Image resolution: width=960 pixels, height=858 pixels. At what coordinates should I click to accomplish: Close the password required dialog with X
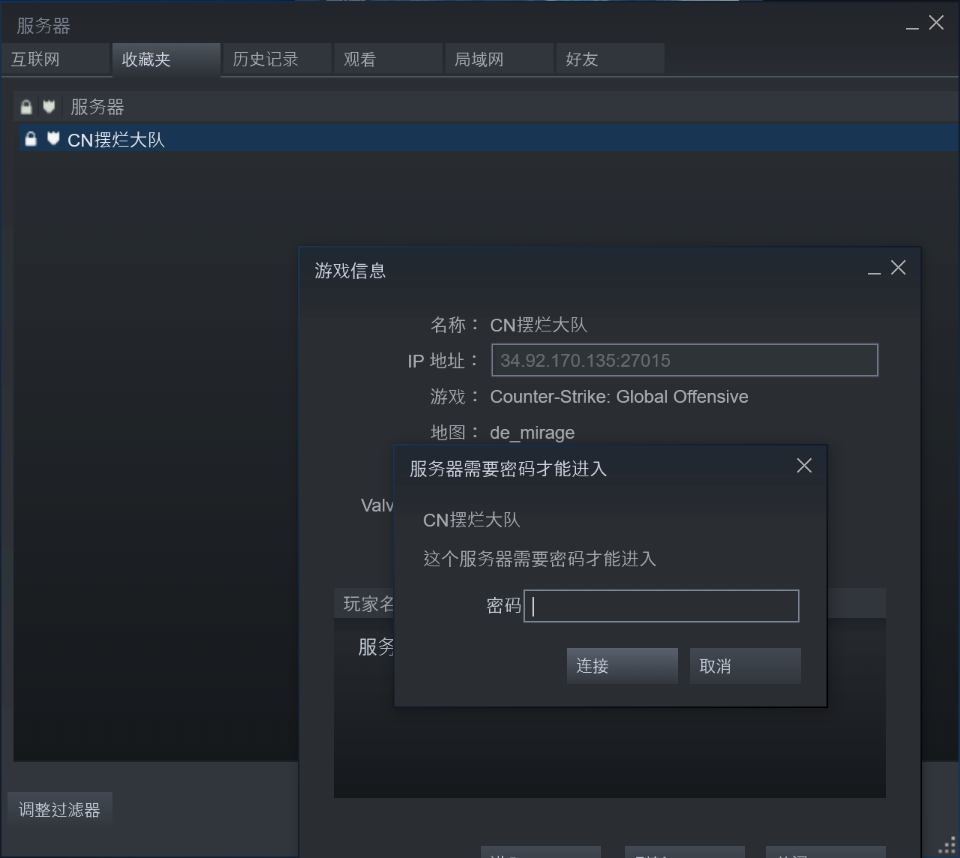pos(804,466)
